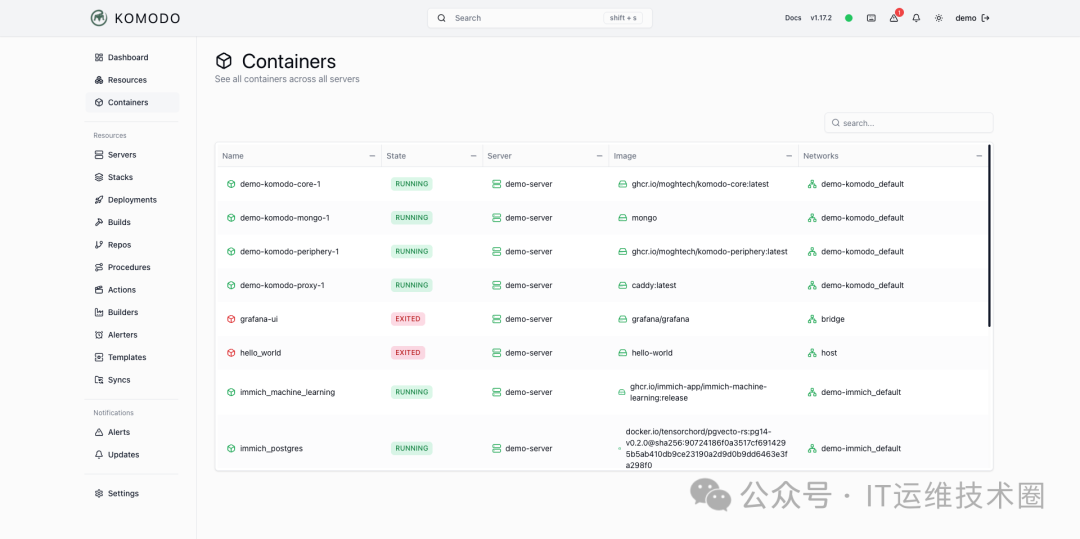1080x539 pixels.
Task: Click the mongo image disk icon
Action: pos(623,218)
